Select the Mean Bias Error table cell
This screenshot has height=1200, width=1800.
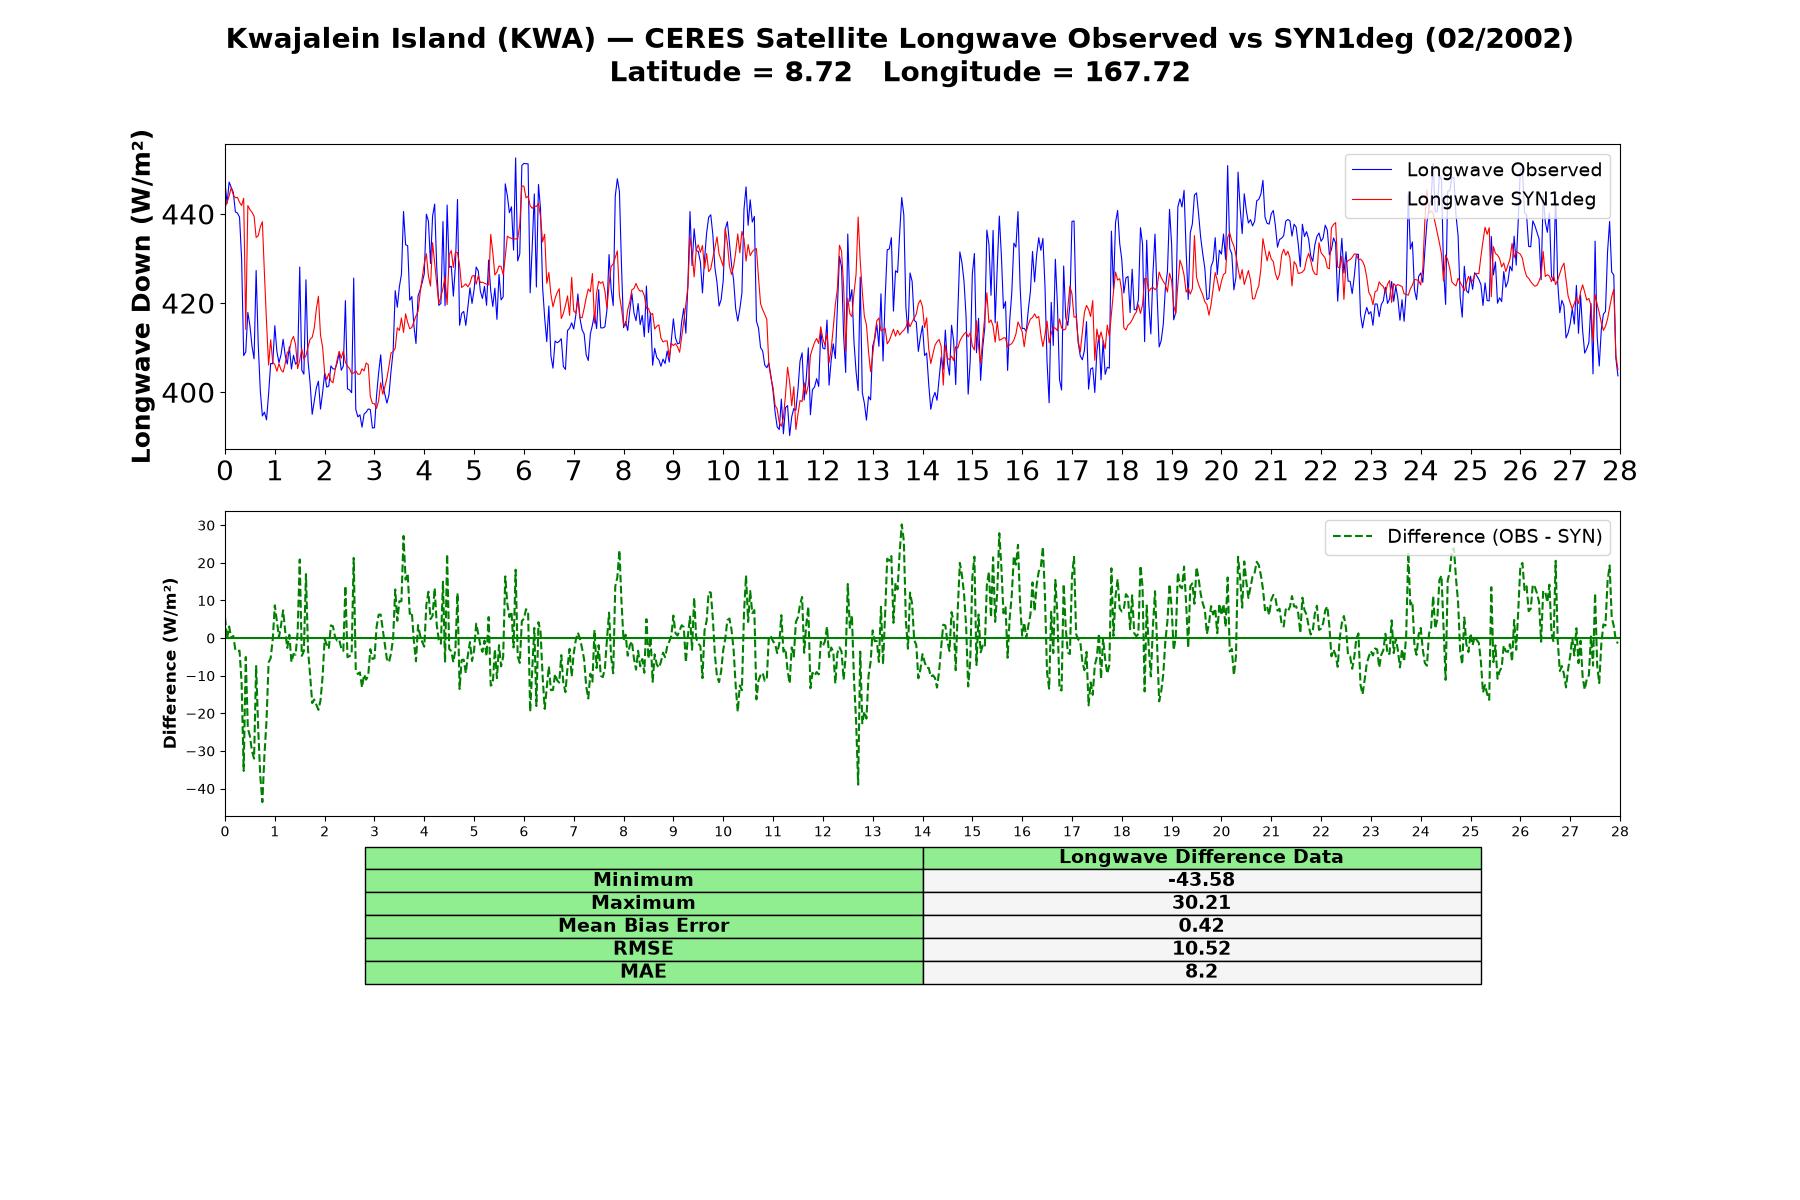pyautogui.click(x=644, y=926)
